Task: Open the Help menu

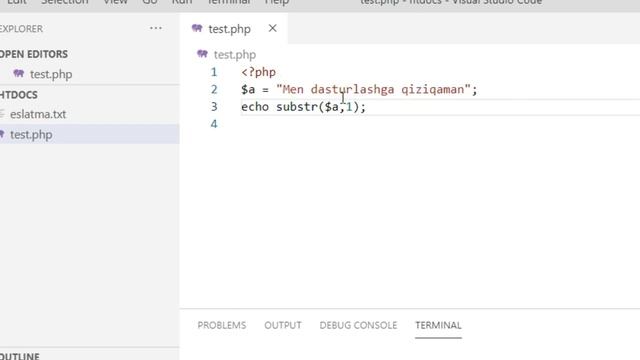Action: 277,2
